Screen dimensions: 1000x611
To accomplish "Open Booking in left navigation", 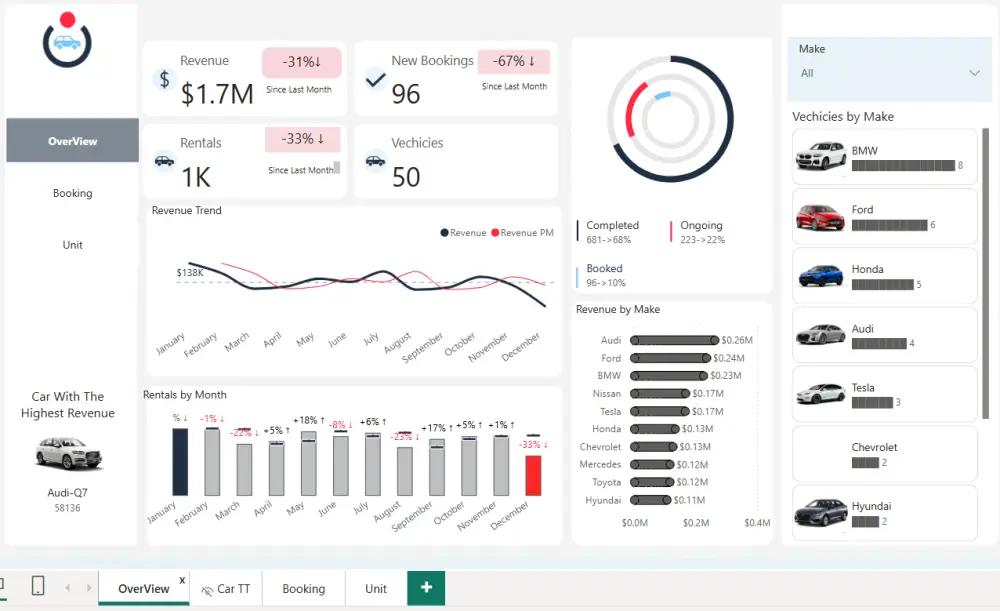I will click(x=72, y=193).
